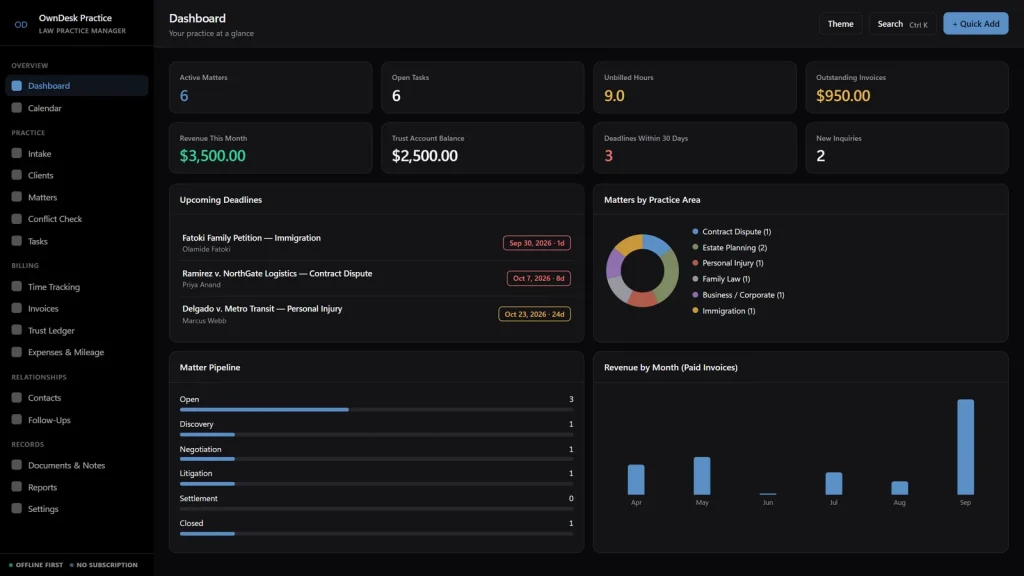This screenshot has width=1024, height=576.
Task: Click the Sep revenue bar
Action: coord(965,447)
